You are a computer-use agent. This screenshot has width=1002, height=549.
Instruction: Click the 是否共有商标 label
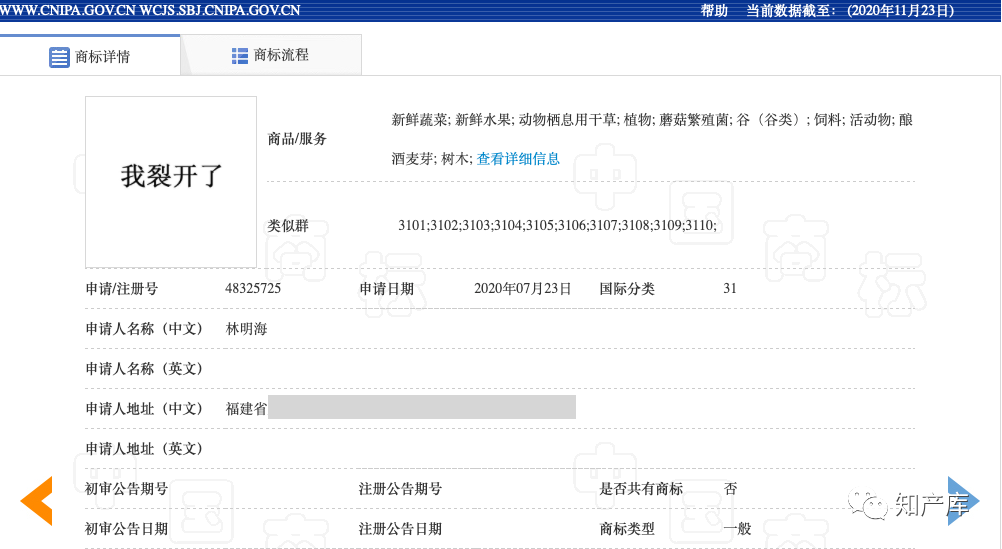[x=641, y=489]
